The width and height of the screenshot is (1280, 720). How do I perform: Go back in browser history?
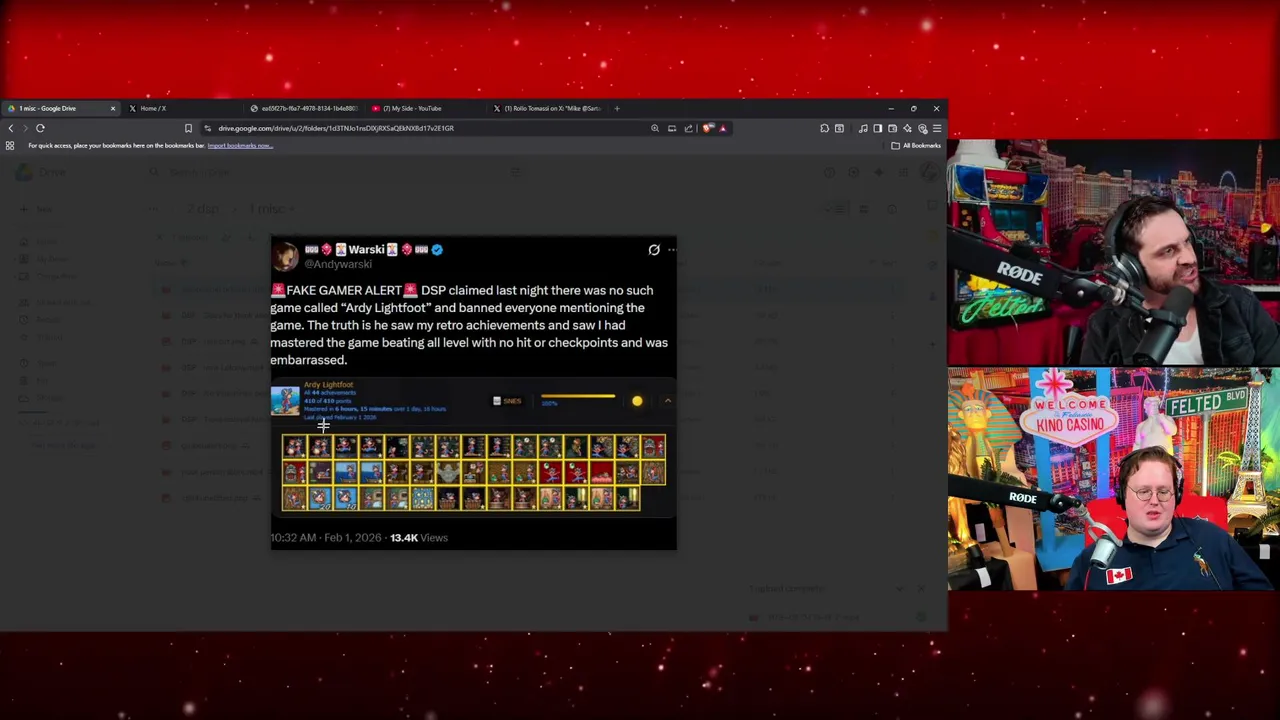click(x=11, y=128)
